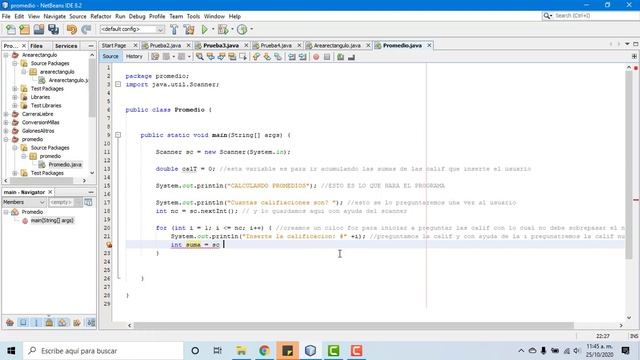Click the New Project toolbar icon
Screen dimensions: 640x360
pos(24,29)
